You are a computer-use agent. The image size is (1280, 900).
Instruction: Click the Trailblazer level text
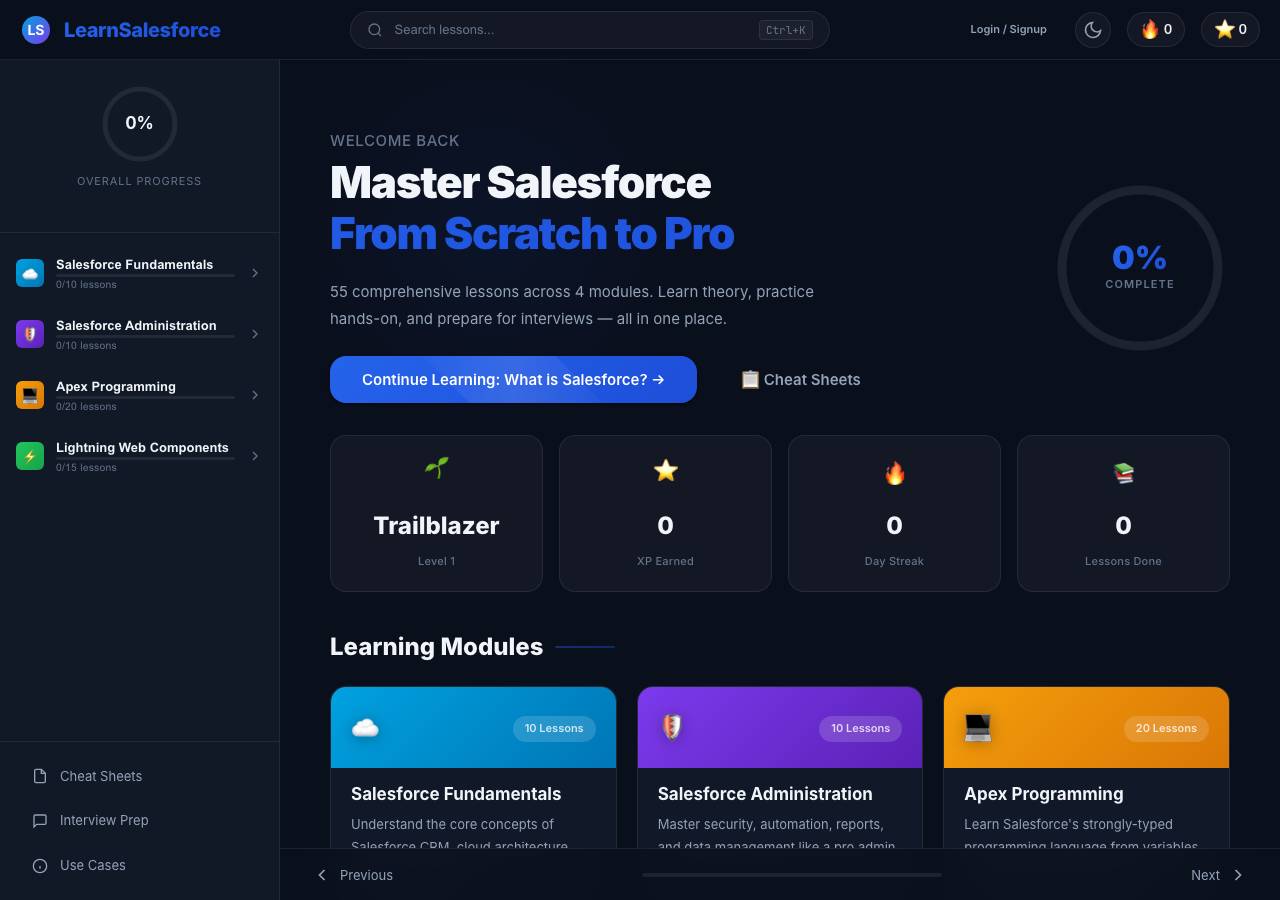click(436, 525)
